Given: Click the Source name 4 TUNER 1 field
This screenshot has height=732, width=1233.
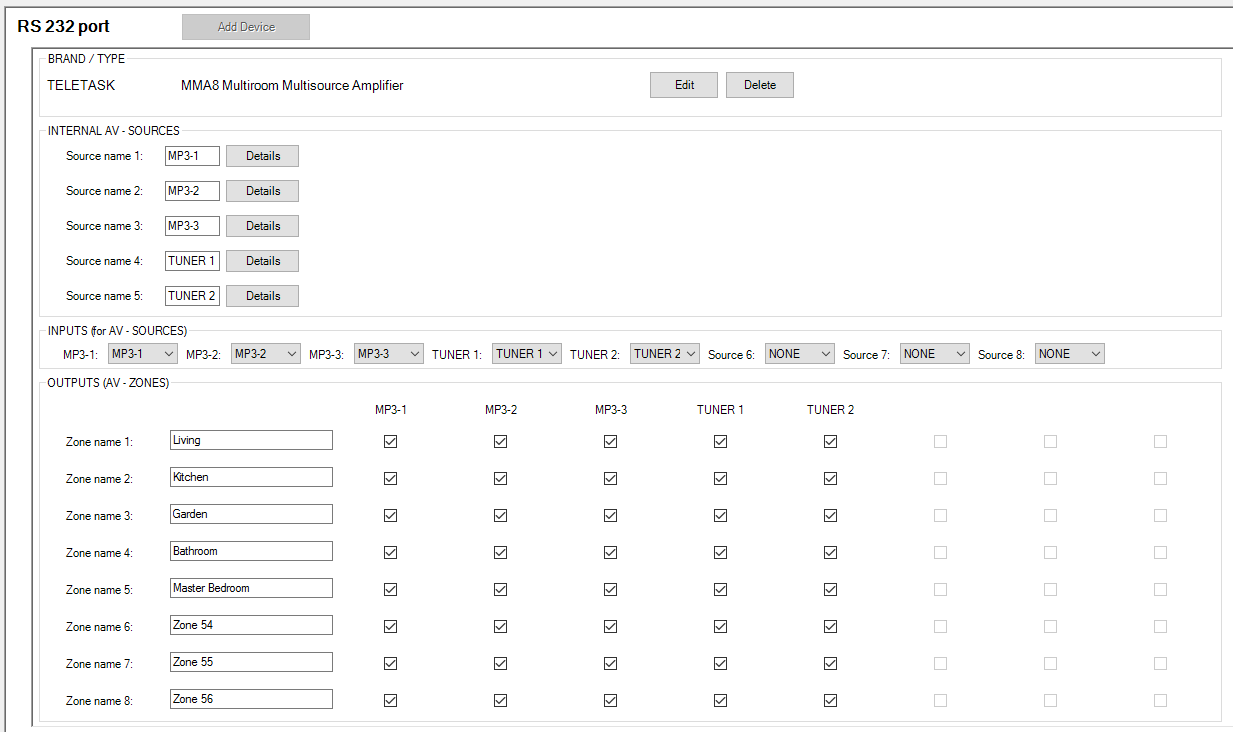Looking at the screenshot, I should 192,261.
